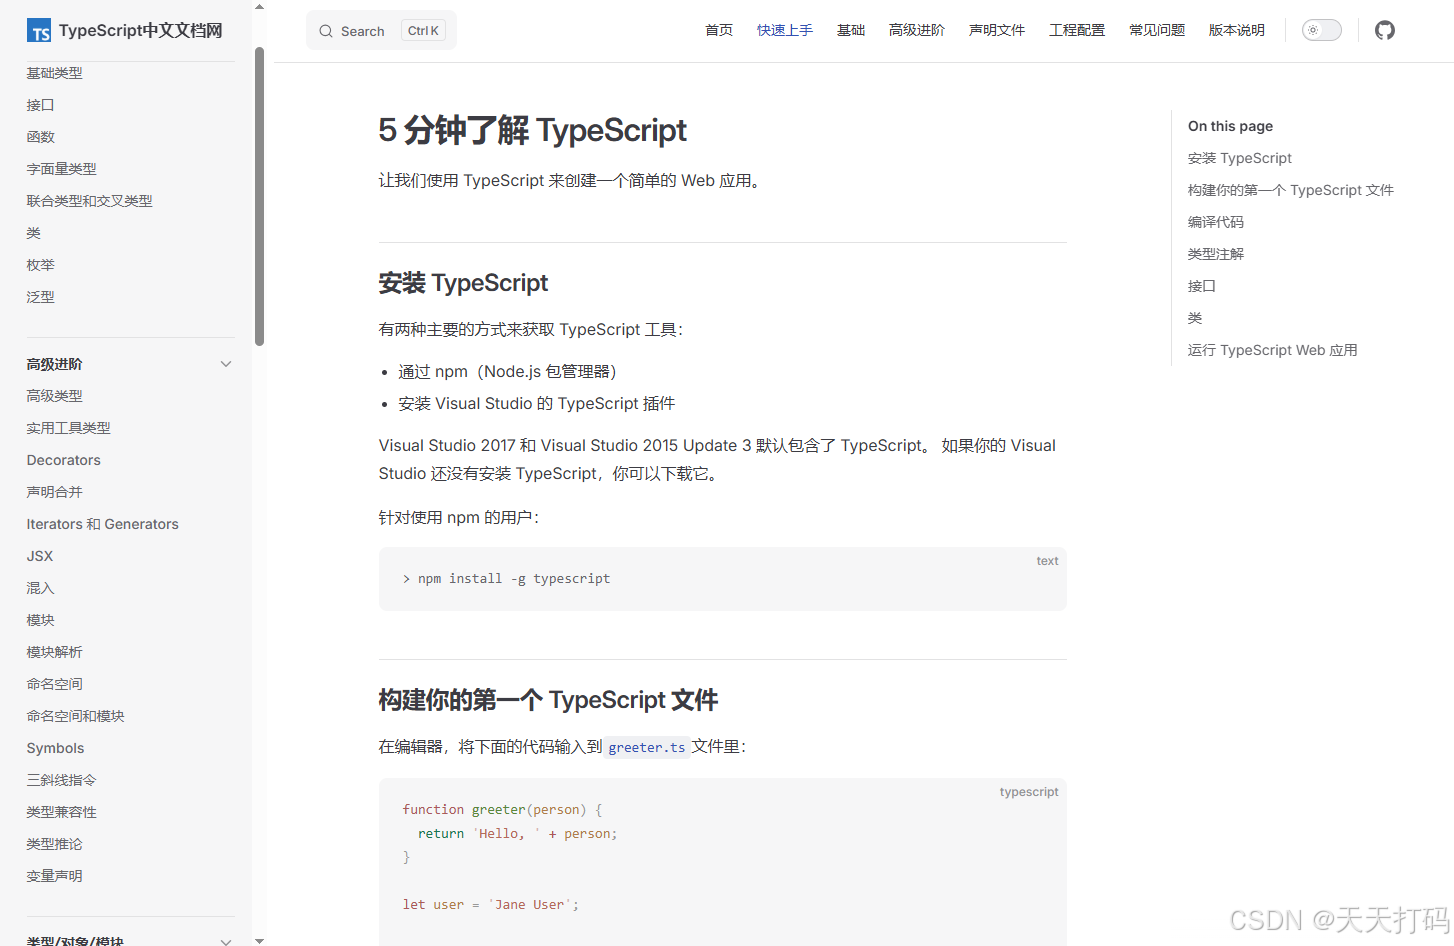Open 高级类型 in the sidebar

pyautogui.click(x=55, y=396)
